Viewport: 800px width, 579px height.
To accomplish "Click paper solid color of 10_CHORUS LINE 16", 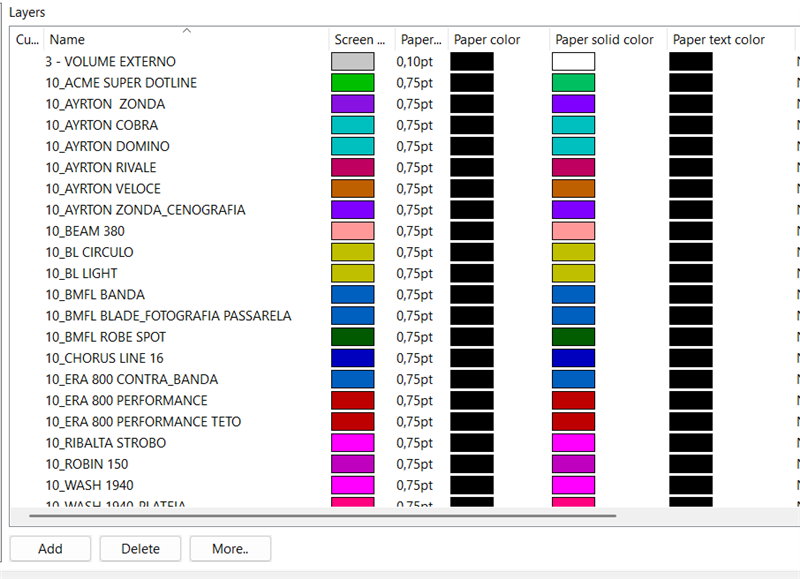I will [x=573, y=358].
